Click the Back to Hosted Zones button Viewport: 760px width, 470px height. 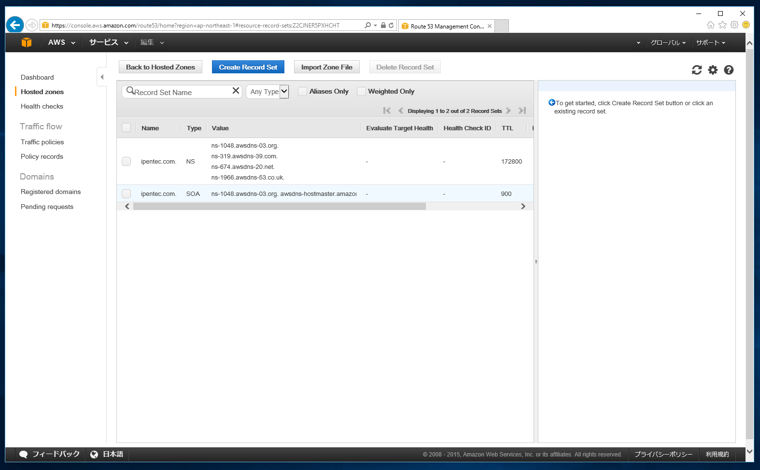(x=160, y=67)
